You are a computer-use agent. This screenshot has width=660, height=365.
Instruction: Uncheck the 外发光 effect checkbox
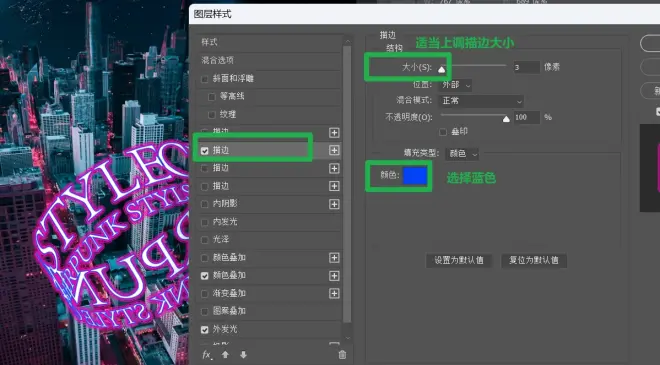pyautogui.click(x=205, y=330)
